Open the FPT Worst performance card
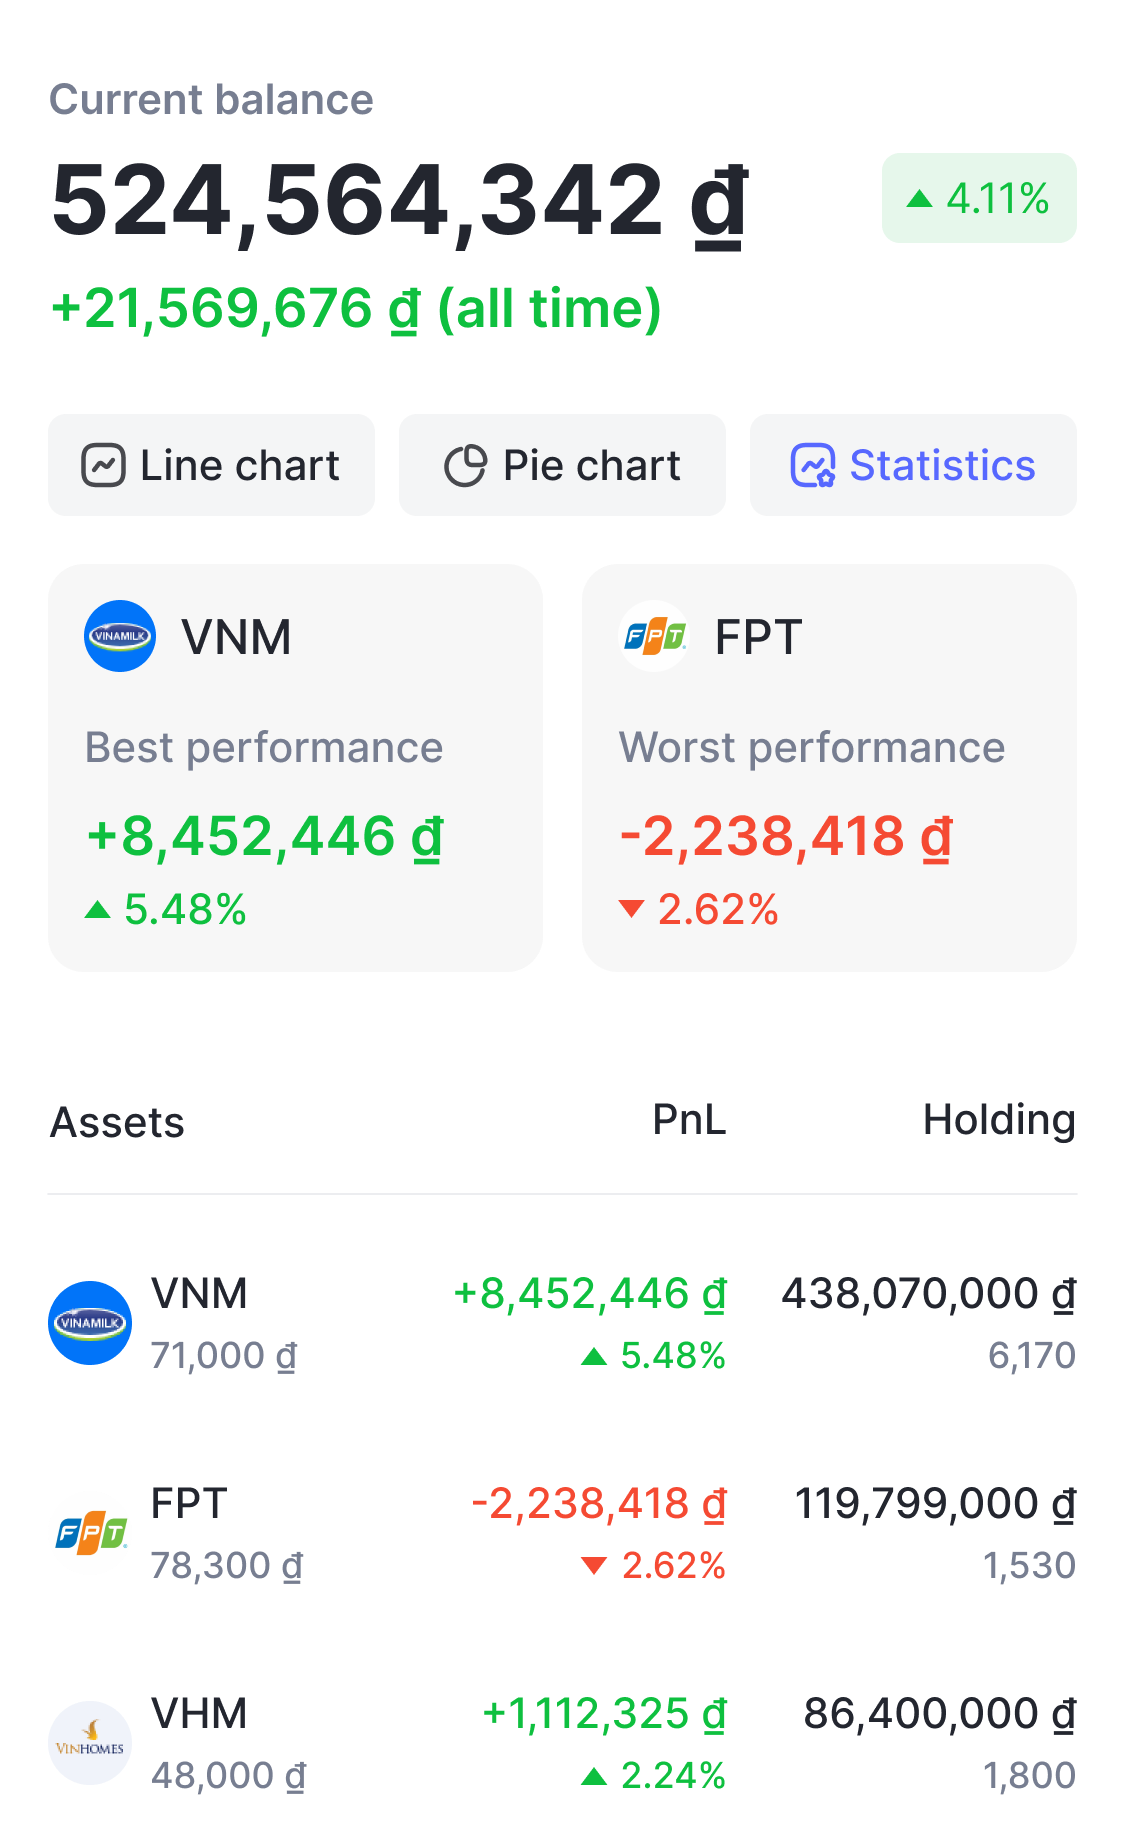The image size is (1125, 1845). (829, 767)
